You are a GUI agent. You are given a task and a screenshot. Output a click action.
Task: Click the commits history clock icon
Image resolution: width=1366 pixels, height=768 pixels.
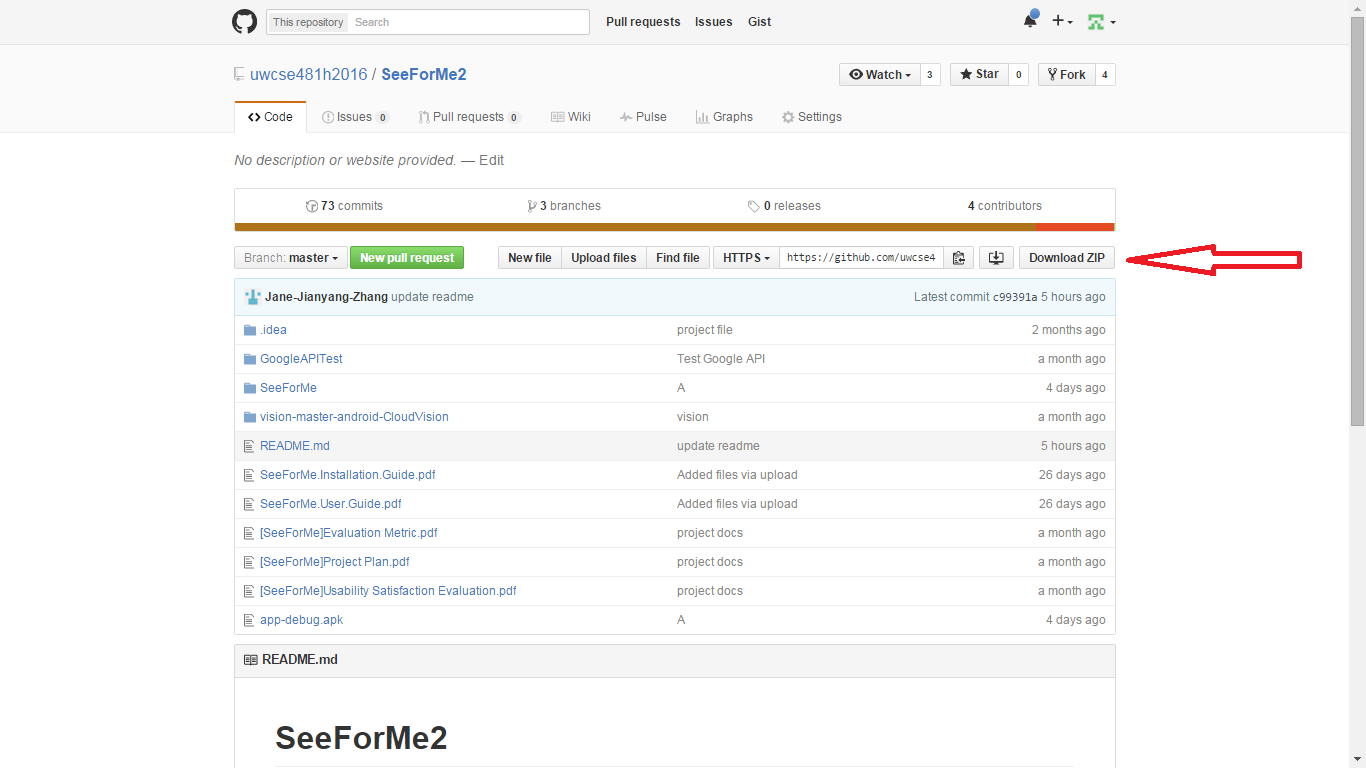[312, 206]
